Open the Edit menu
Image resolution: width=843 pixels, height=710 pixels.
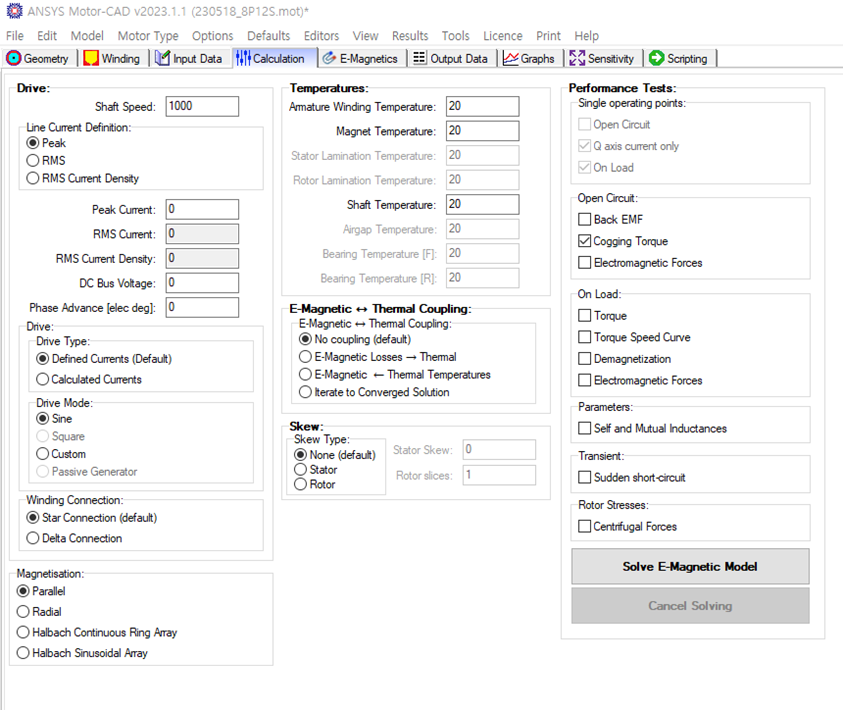[x=47, y=35]
